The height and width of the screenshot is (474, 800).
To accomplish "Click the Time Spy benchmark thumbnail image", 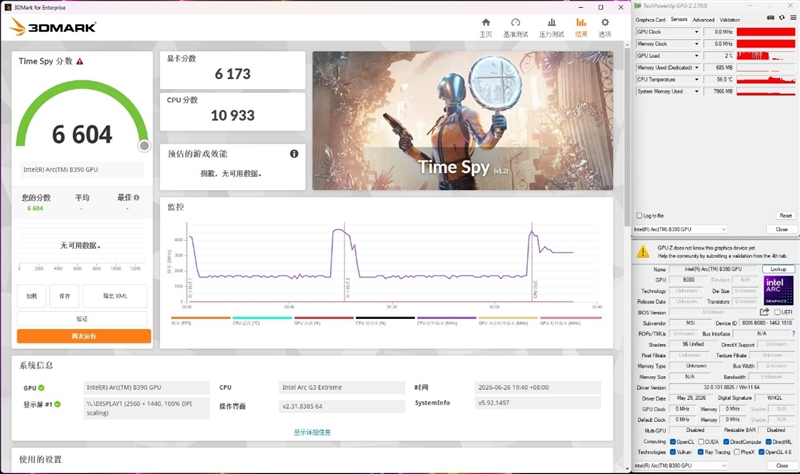I will point(463,120).
